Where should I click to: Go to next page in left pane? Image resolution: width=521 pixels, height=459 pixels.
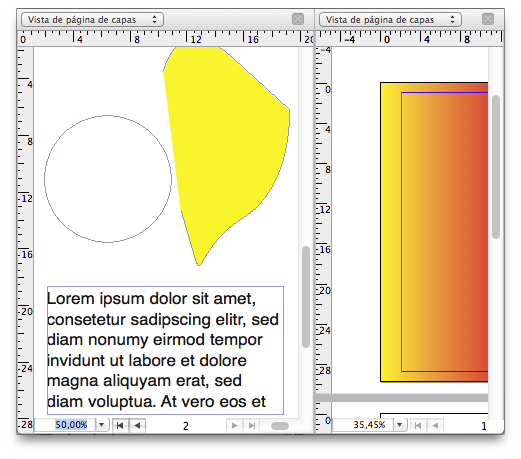coord(235,425)
